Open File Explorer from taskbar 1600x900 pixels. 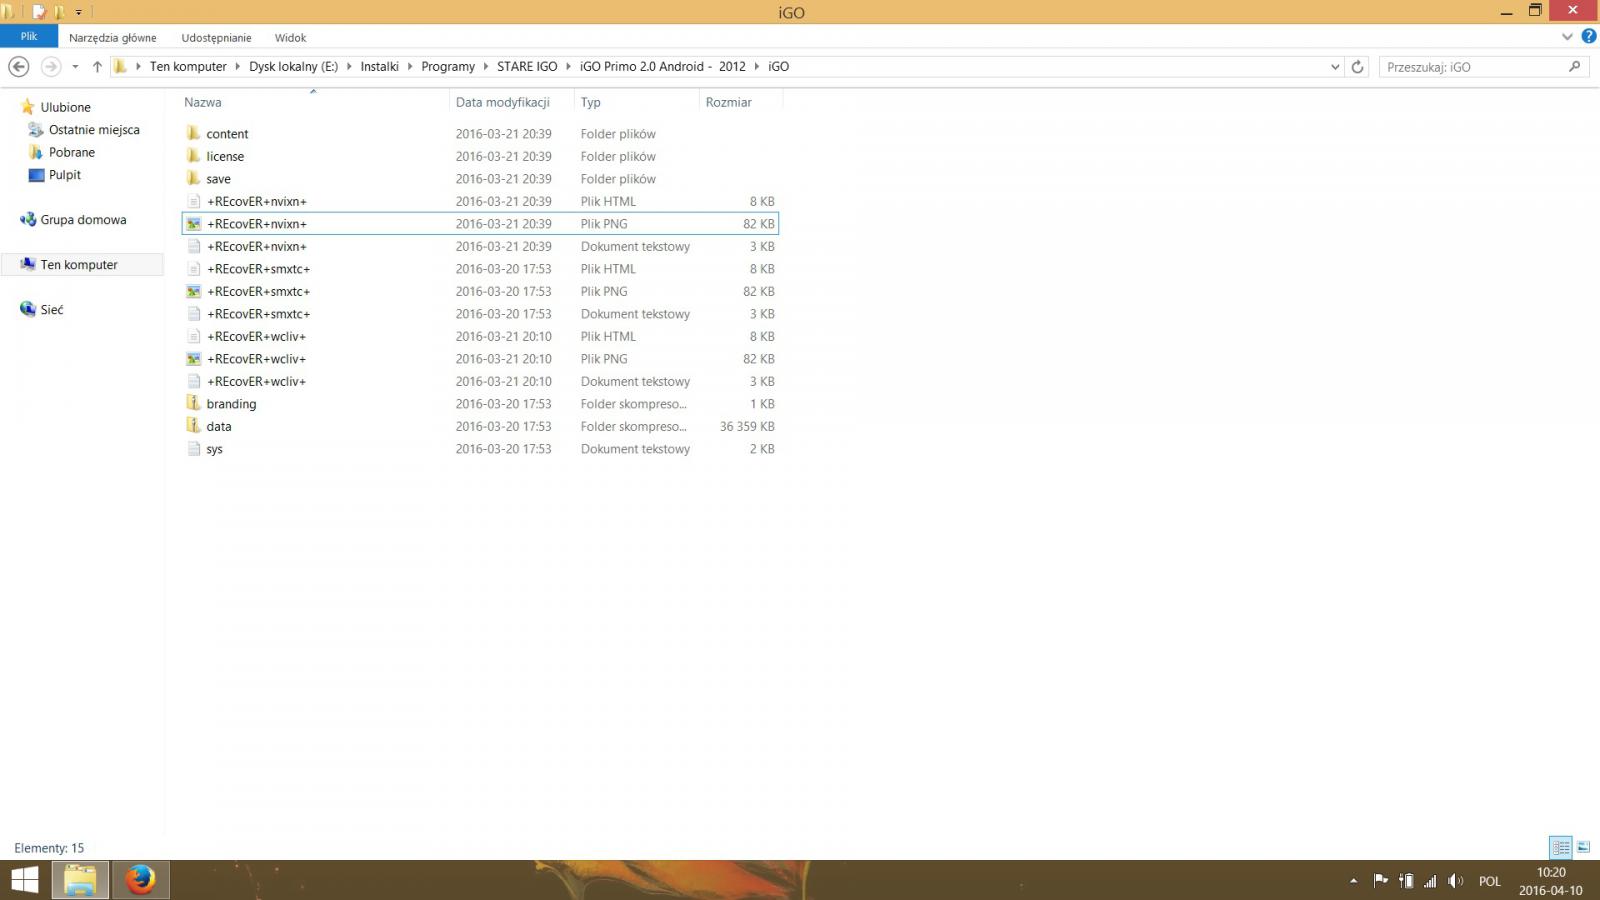(x=80, y=880)
